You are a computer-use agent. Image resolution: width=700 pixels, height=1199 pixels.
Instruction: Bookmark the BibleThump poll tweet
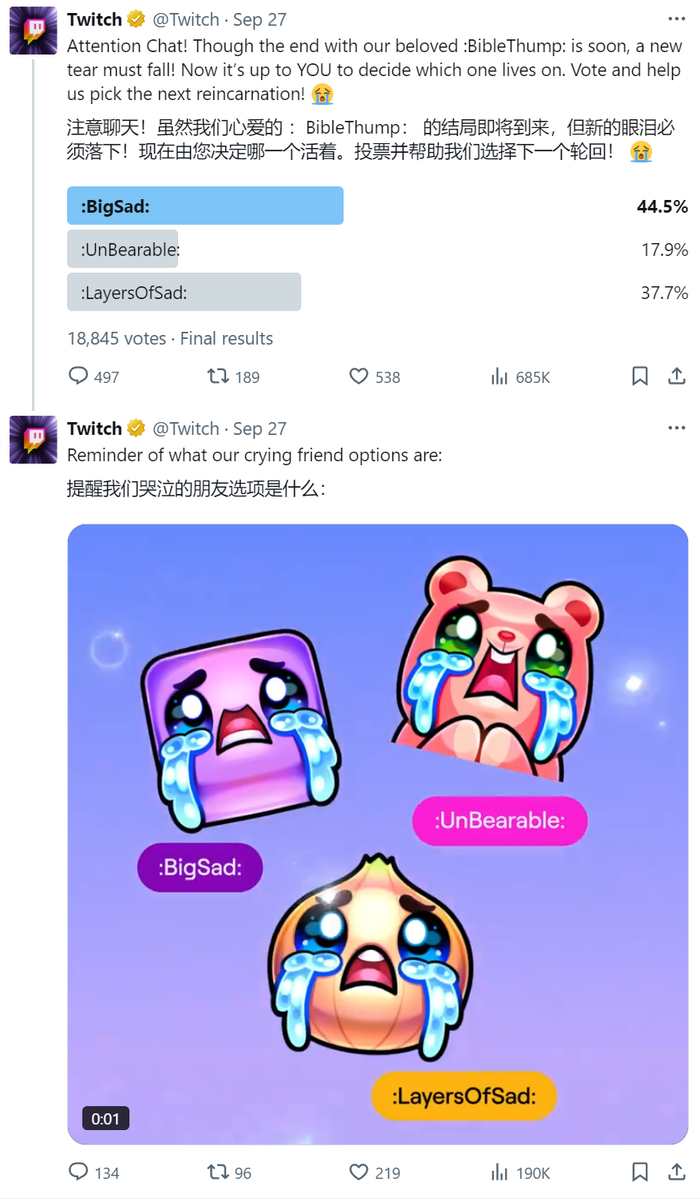point(640,376)
